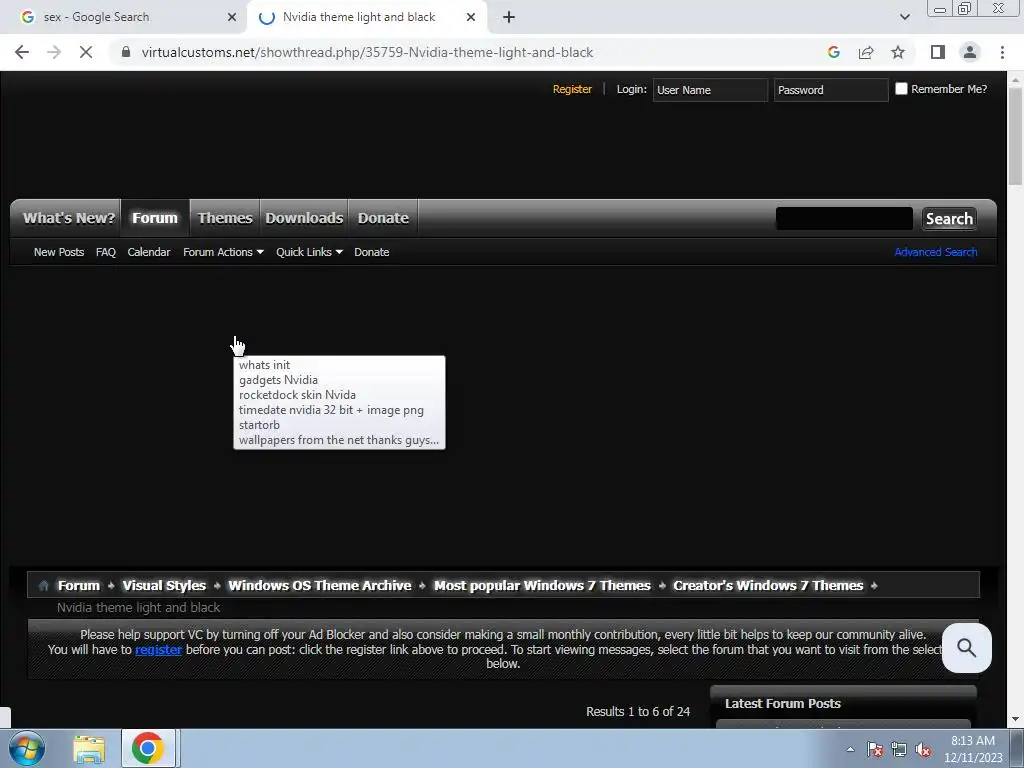
Task: Close the Nvidia theme tab
Action: pos(471,17)
